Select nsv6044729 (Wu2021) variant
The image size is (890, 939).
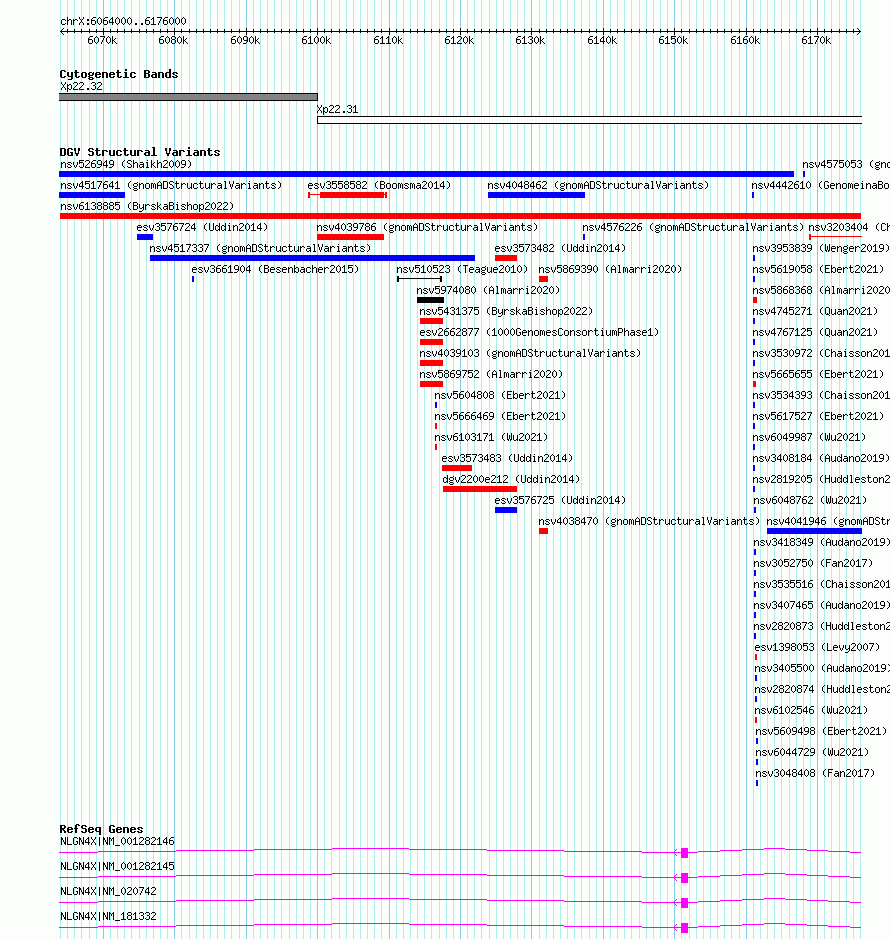[x=812, y=752]
